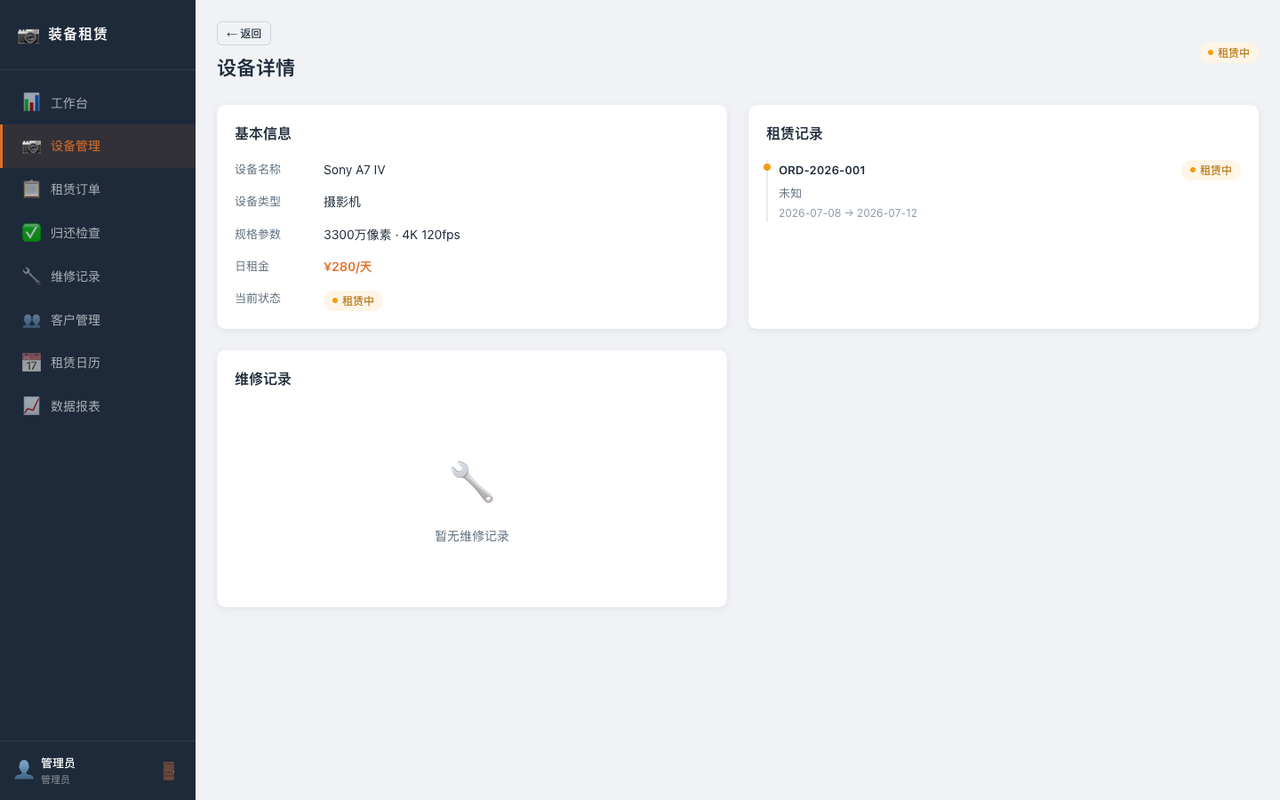Open the 工作台 menu item
Image resolution: width=1280 pixels, height=800 pixels.
(98, 103)
